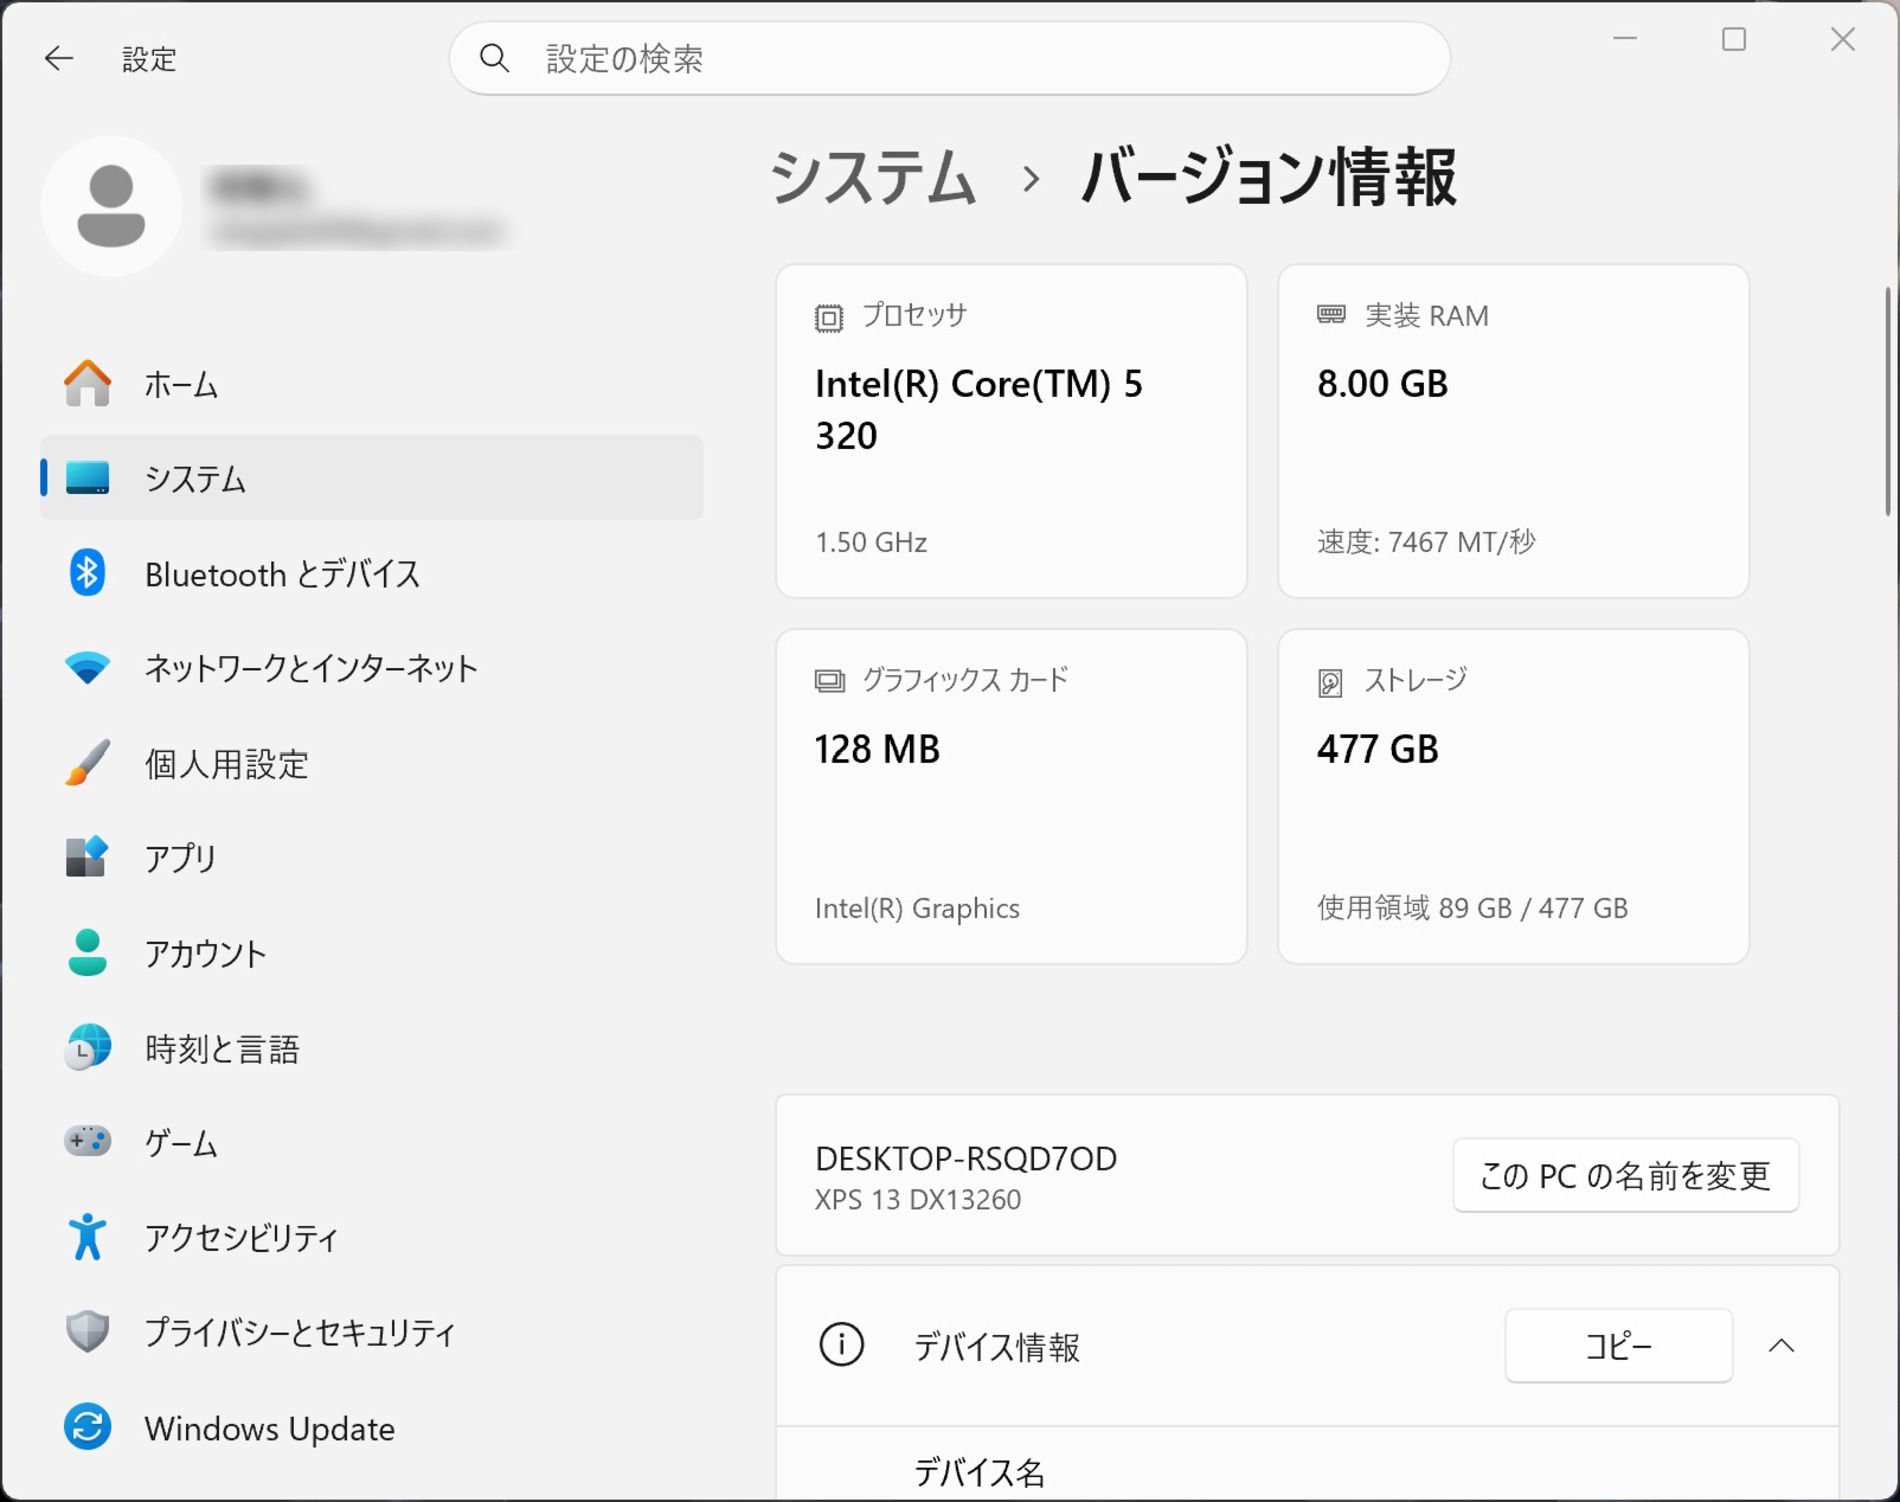
Task: Click the アプリ icon in sidebar
Action: coord(87,857)
